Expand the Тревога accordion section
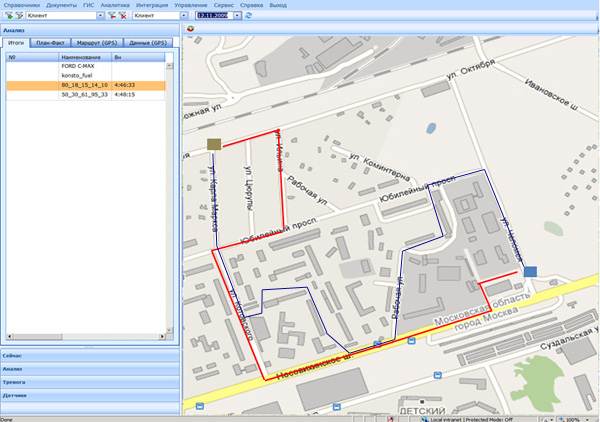The image size is (600, 422). (x=90, y=382)
